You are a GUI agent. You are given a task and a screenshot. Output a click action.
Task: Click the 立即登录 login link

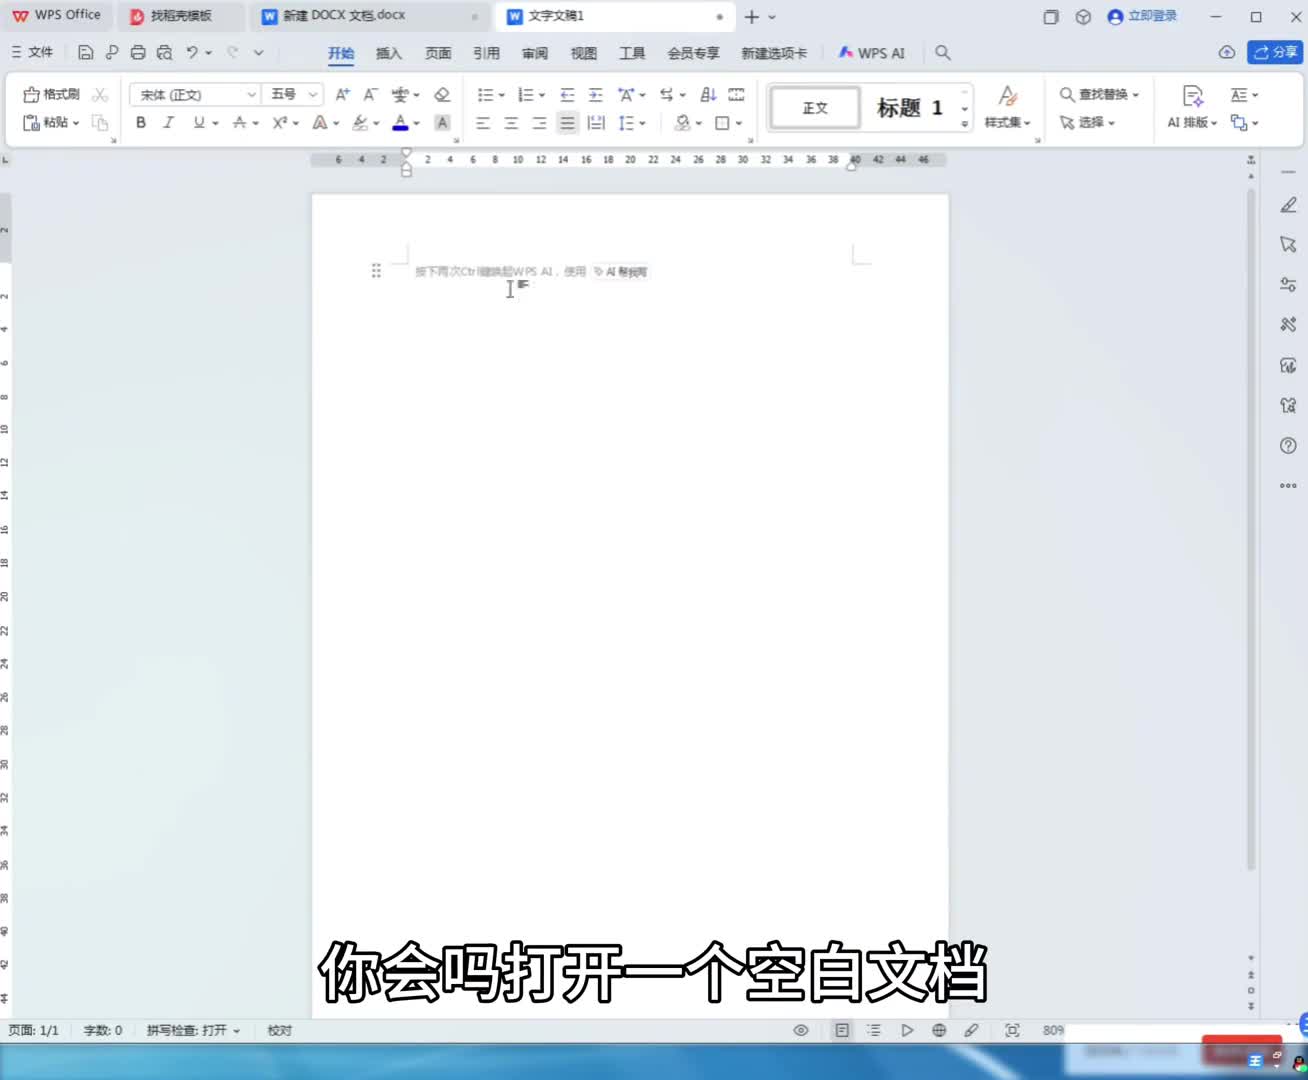[x=1143, y=16]
